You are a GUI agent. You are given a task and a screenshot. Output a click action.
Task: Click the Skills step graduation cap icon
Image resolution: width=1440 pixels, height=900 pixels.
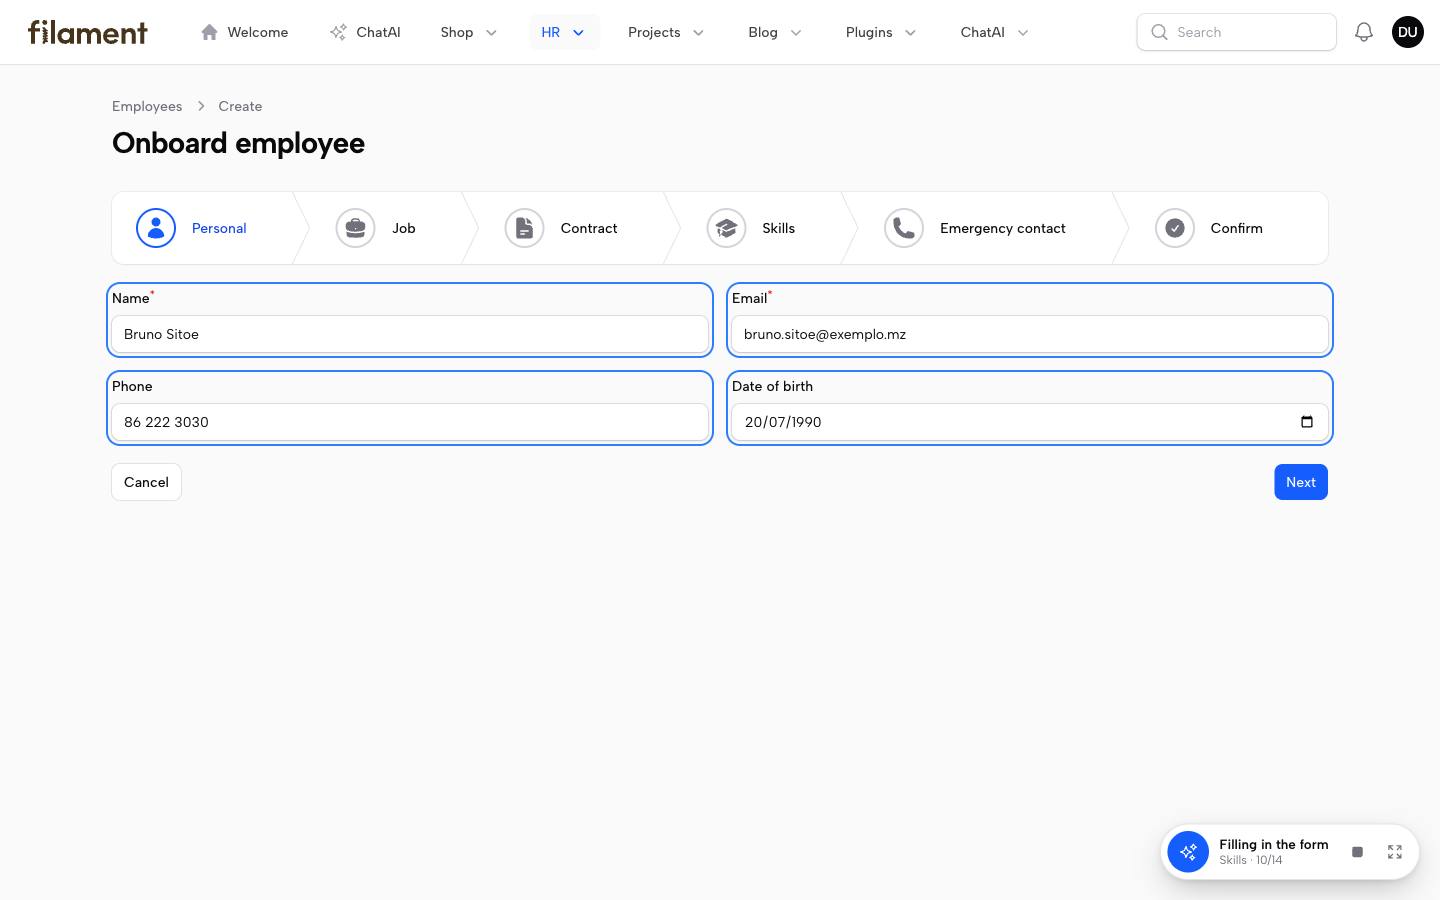[x=726, y=228]
